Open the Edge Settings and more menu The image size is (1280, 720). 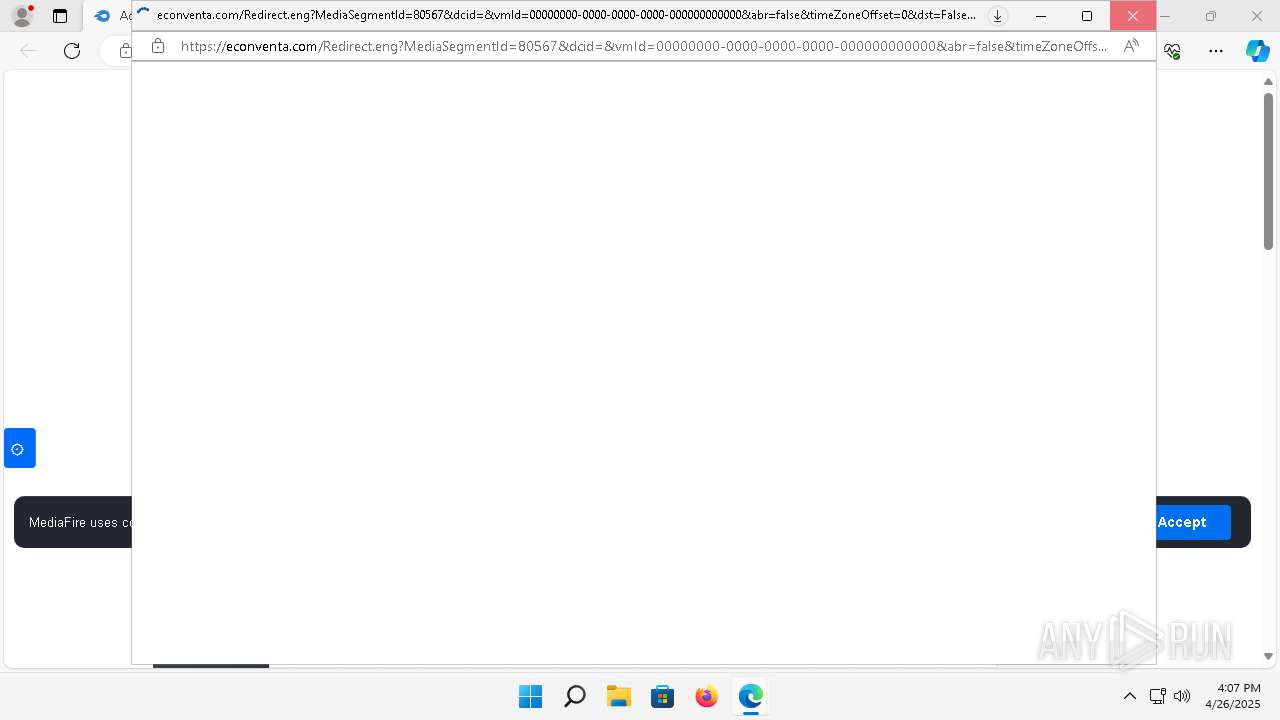pos(1216,51)
